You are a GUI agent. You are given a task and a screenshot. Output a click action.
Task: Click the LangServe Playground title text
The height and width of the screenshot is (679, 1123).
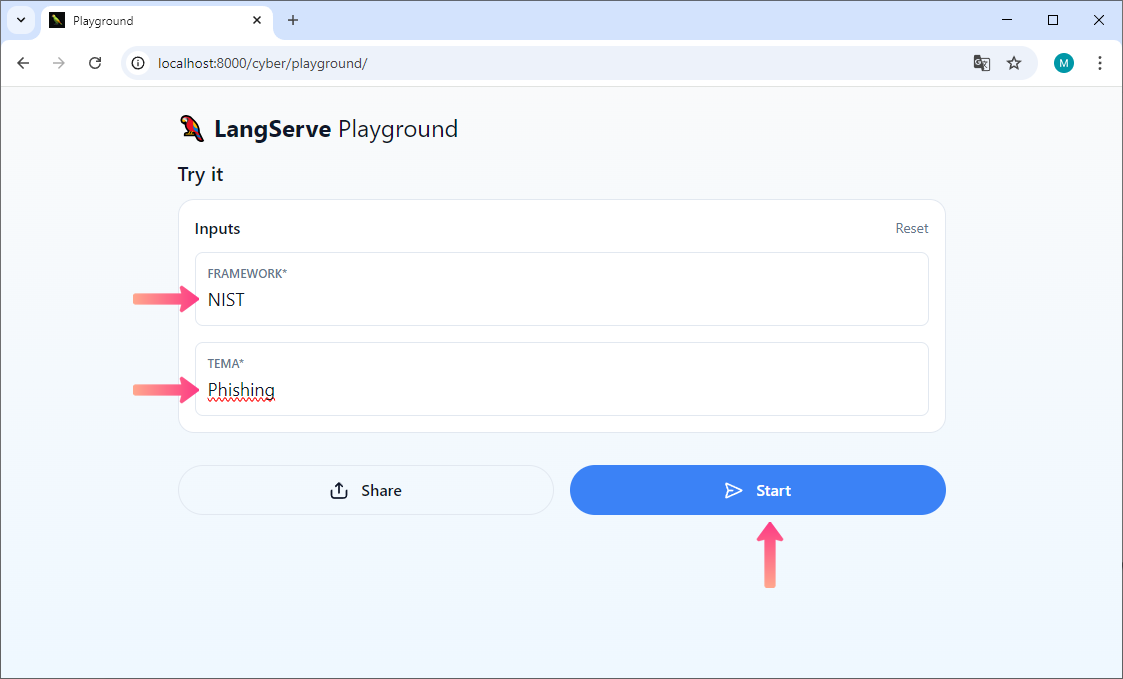(x=336, y=129)
